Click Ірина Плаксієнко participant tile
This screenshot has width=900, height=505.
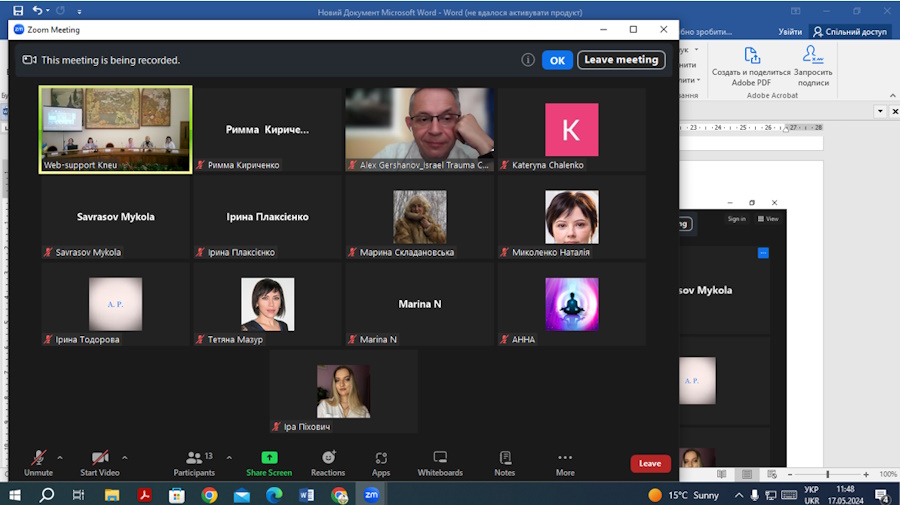267,217
